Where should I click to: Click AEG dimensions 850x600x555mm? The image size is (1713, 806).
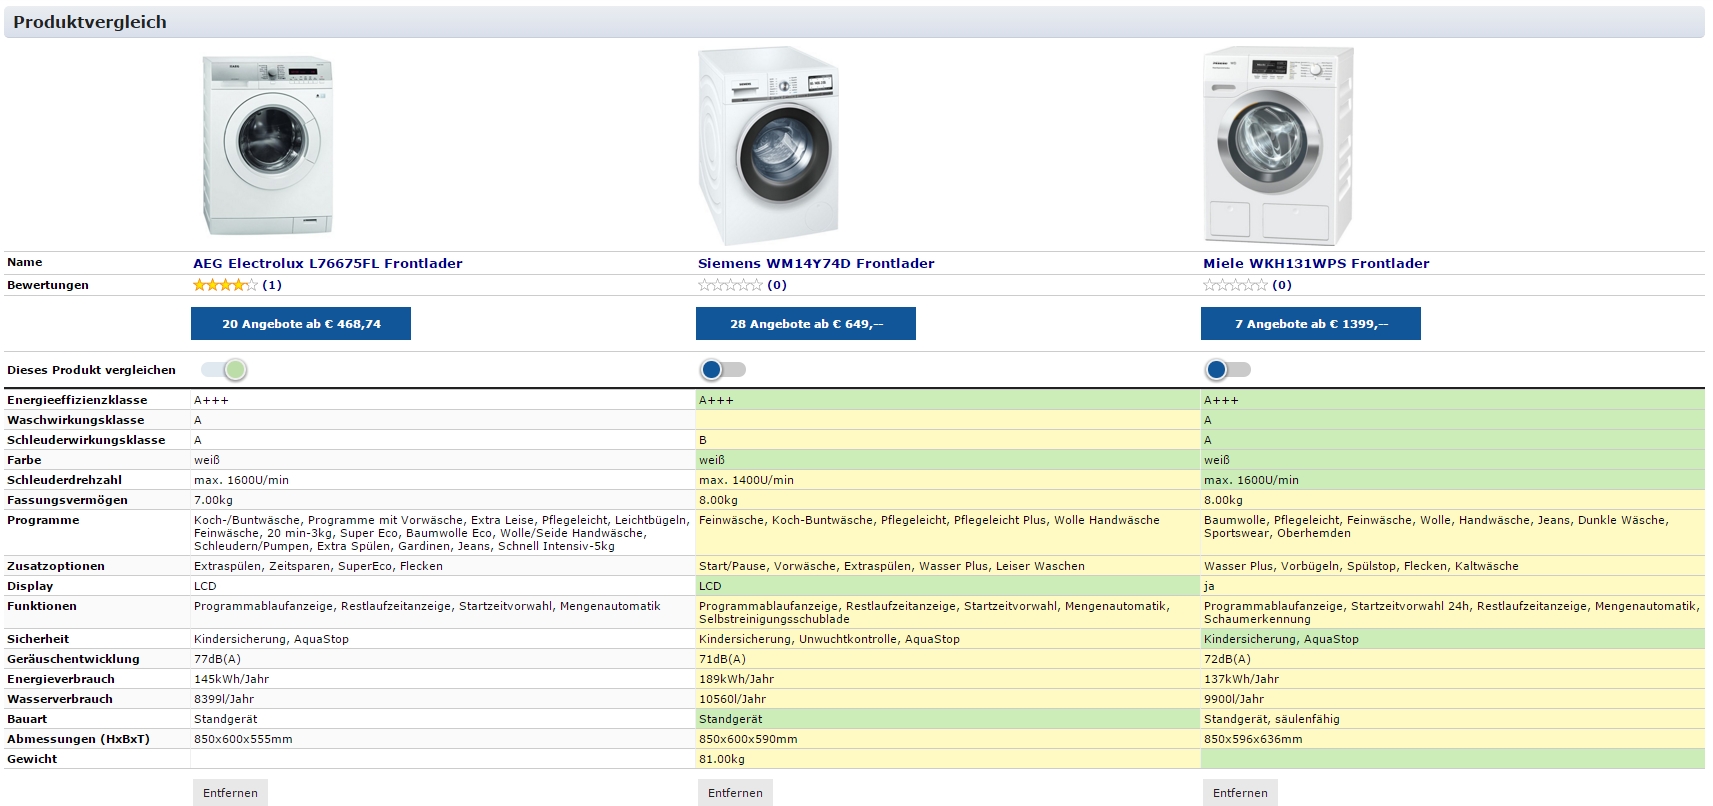[x=243, y=739]
